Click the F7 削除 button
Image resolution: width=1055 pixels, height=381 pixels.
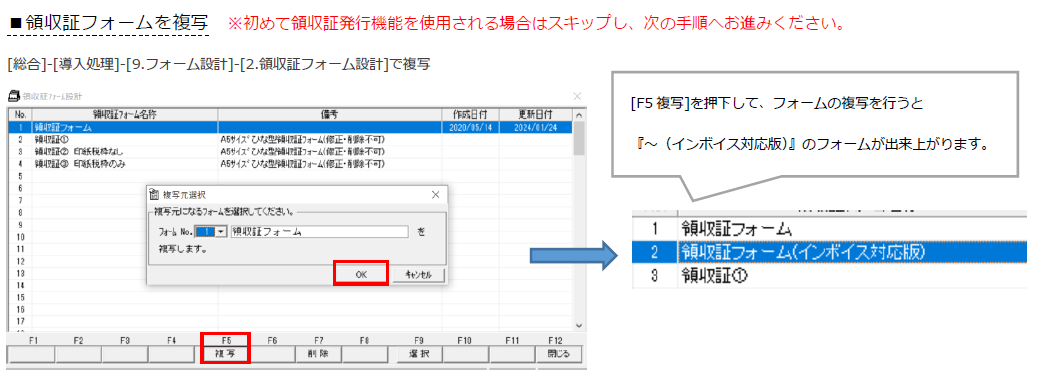point(319,354)
